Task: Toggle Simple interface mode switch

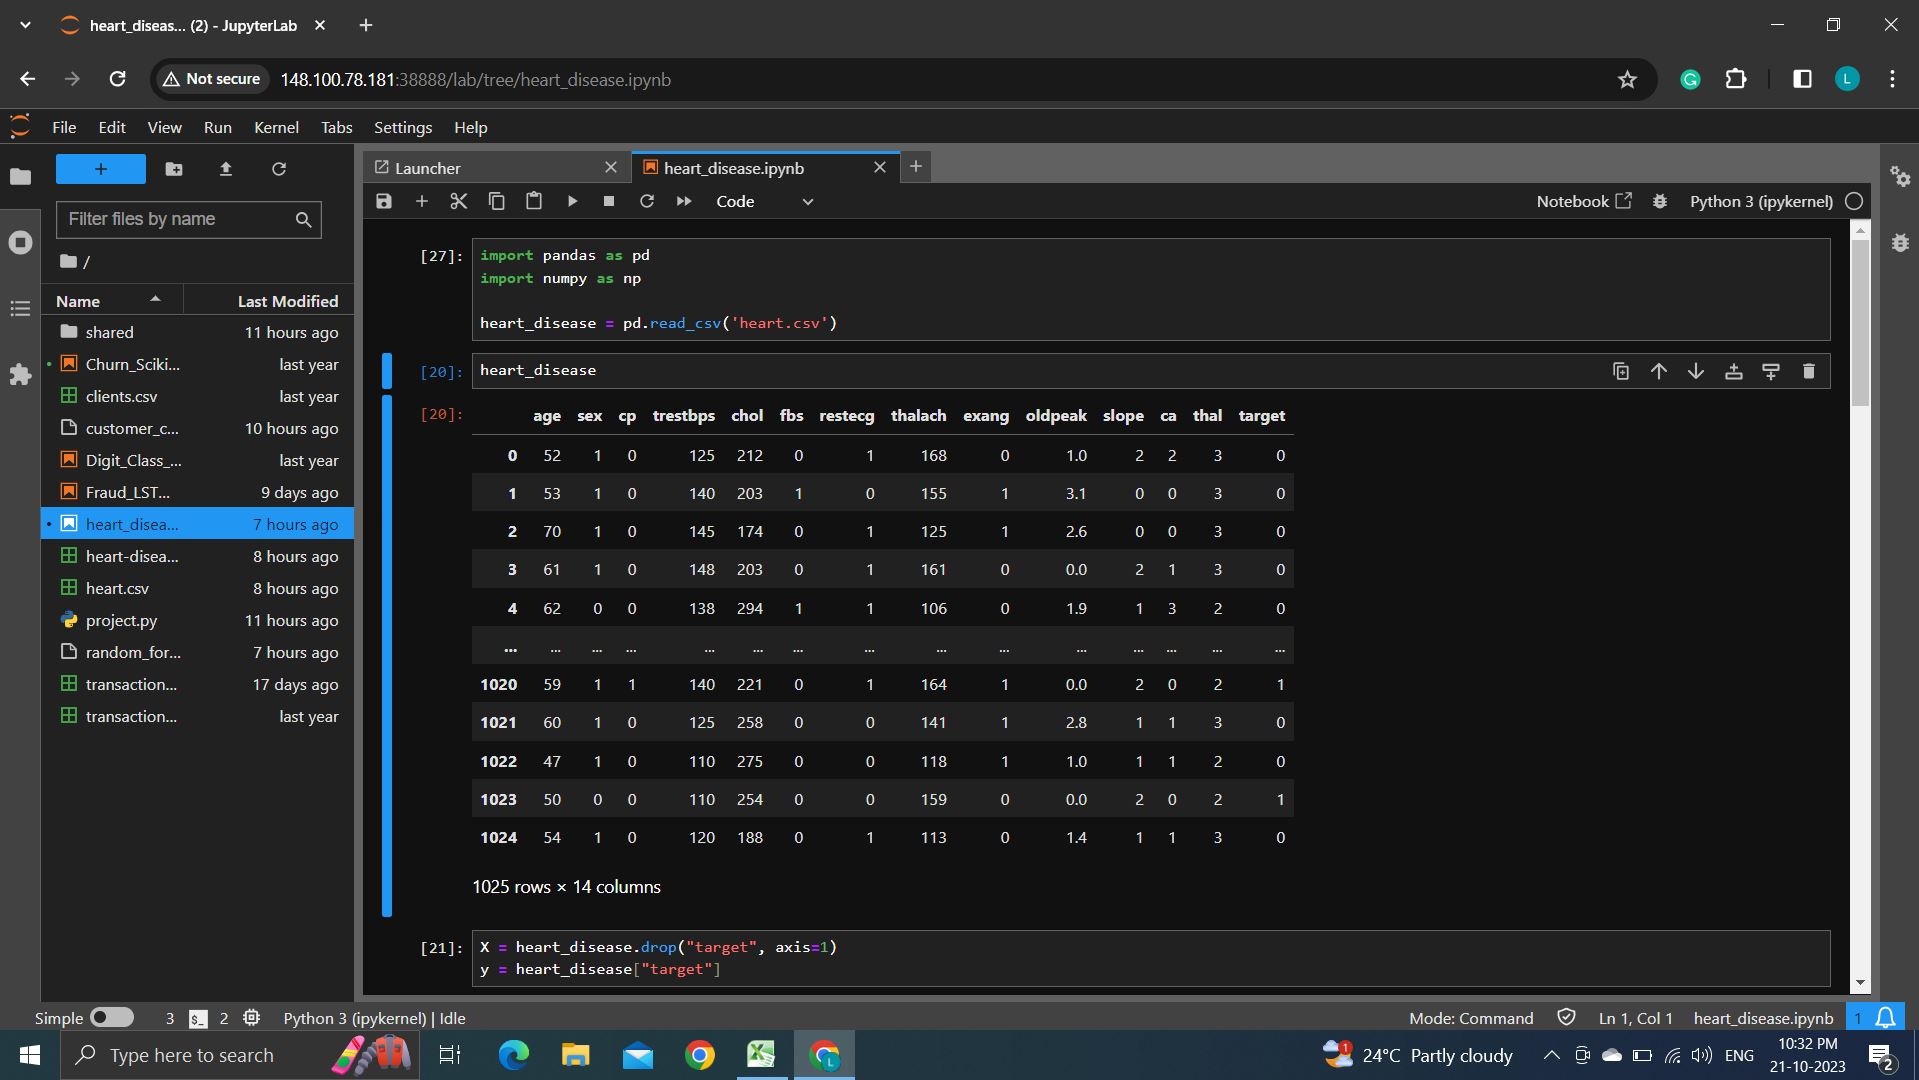Action: coord(112,1018)
